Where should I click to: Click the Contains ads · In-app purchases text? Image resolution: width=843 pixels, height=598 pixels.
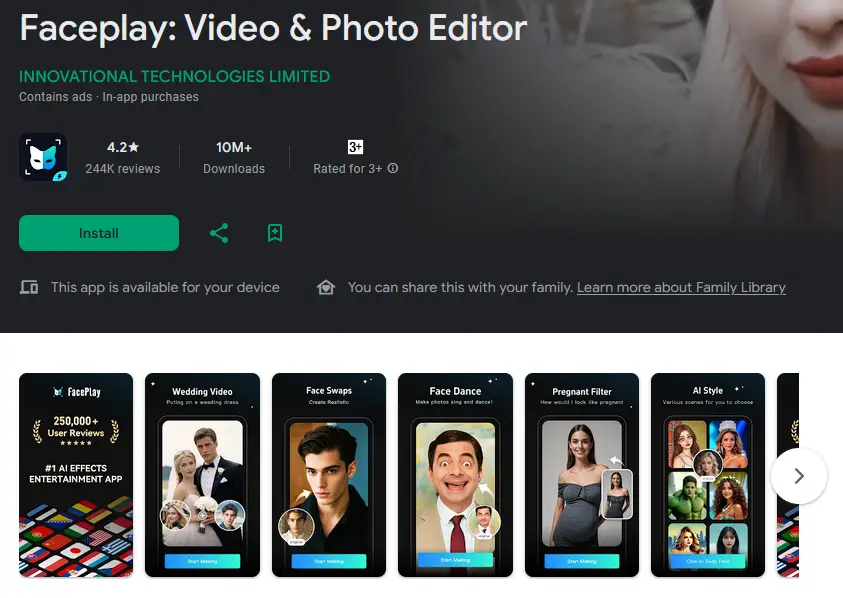click(109, 97)
